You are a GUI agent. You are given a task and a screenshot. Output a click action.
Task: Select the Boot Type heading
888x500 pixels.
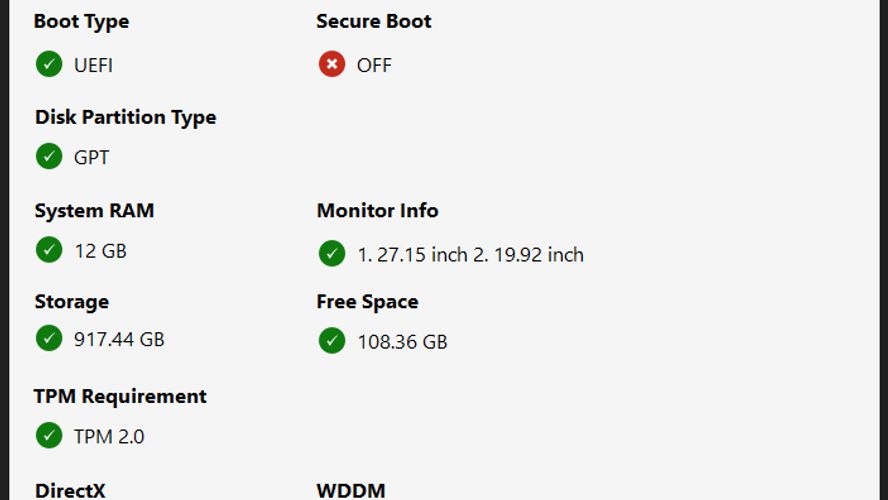click(81, 21)
